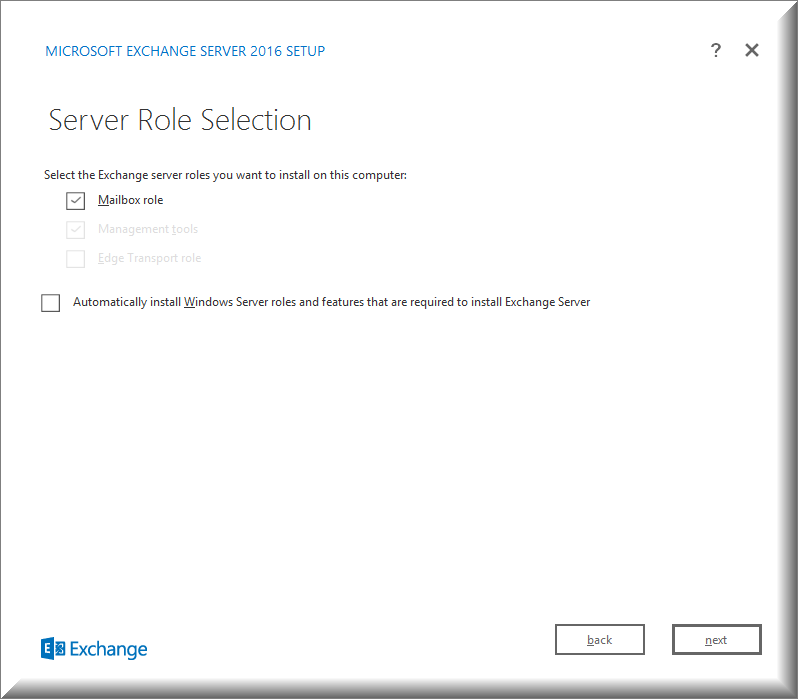Close the Exchange setup window

pyautogui.click(x=752, y=50)
